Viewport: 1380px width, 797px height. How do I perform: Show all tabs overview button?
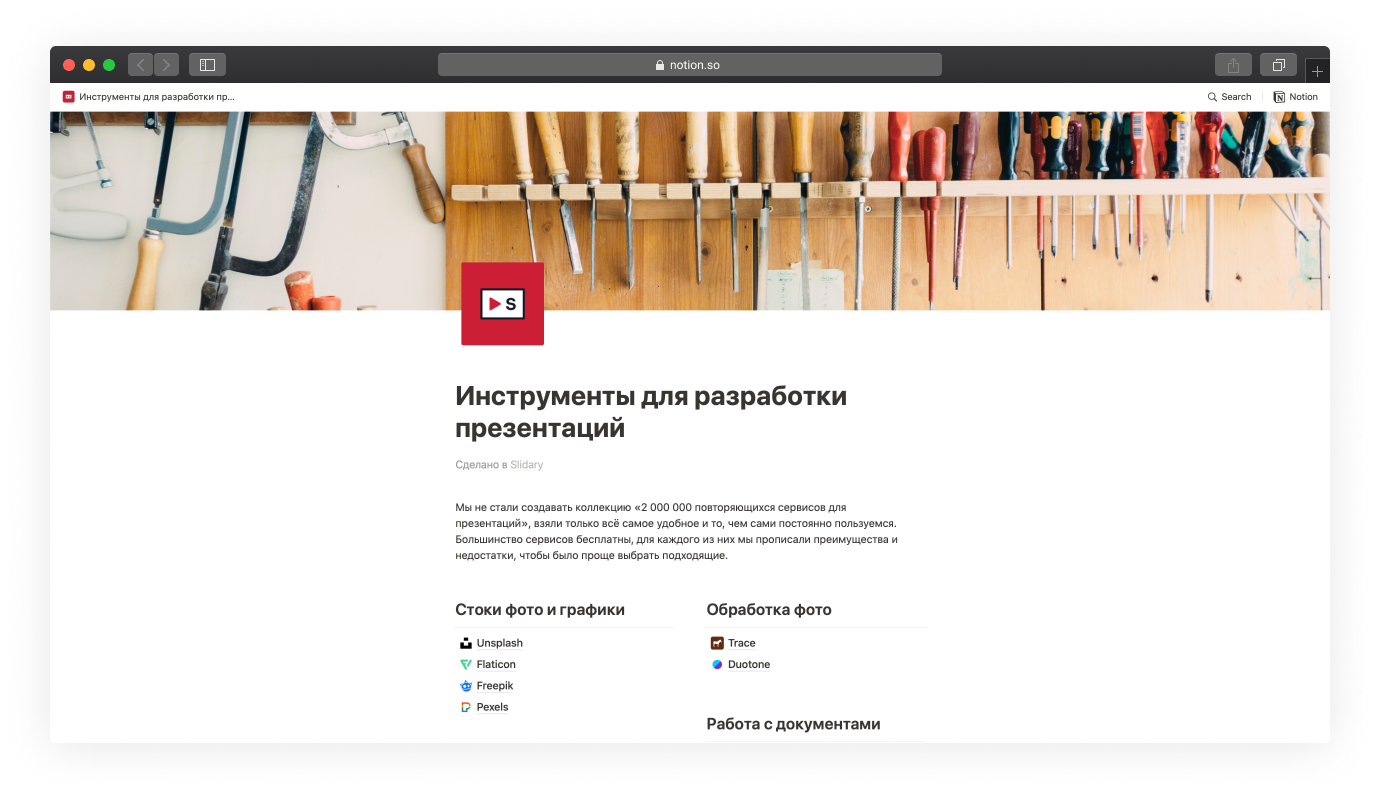click(1278, 65)
